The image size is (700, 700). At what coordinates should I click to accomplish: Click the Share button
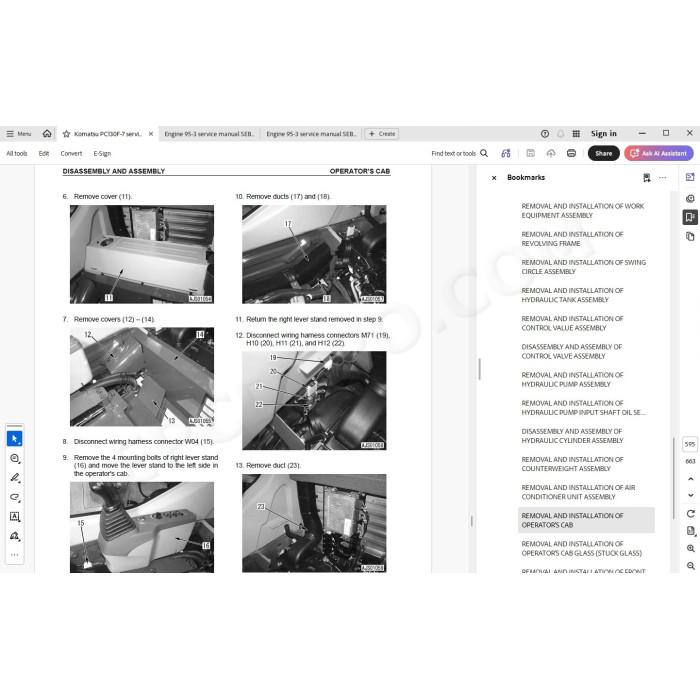pyautogui.click(x=604, y=153)
